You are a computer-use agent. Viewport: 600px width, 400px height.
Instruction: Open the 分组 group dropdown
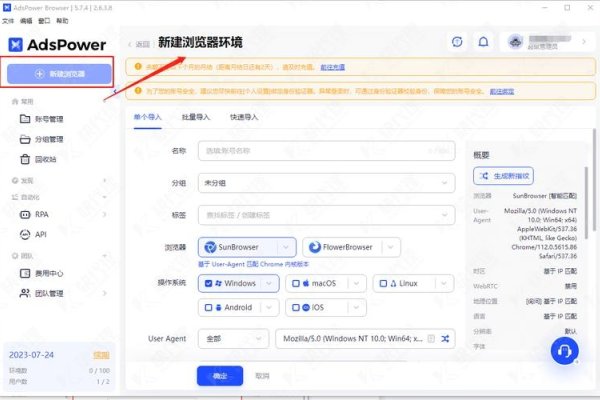pos(326,183)
